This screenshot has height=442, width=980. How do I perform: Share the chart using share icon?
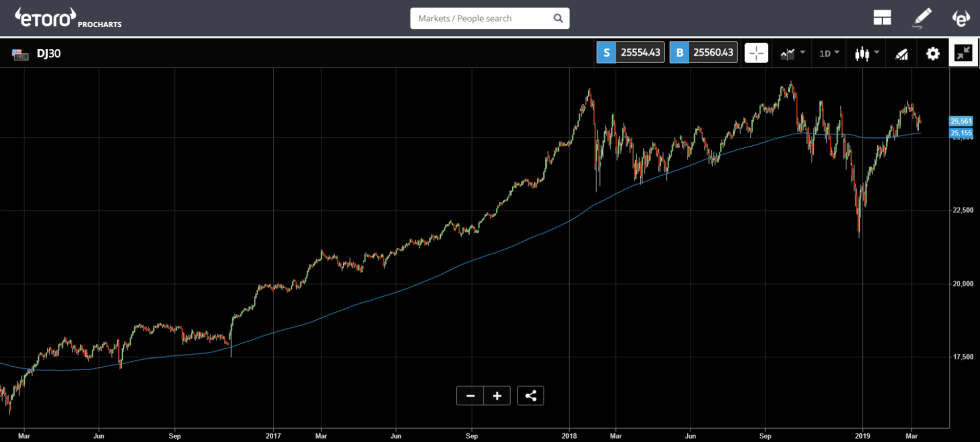point(531,395)
